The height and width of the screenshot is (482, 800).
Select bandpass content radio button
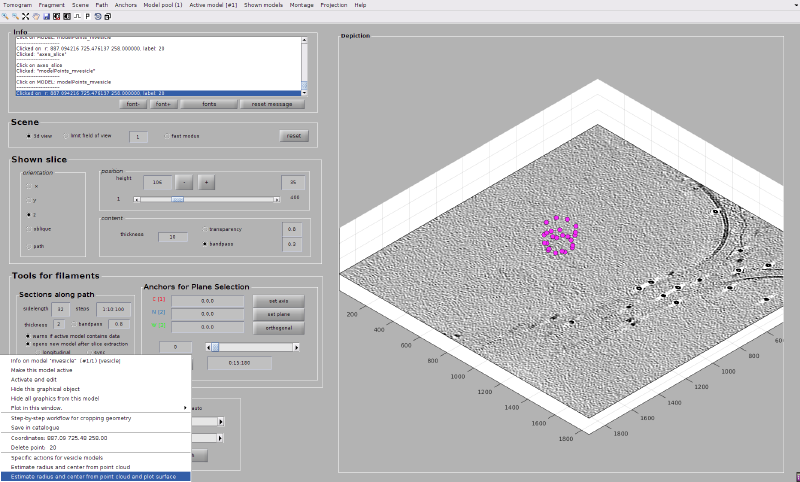[205, 244]
